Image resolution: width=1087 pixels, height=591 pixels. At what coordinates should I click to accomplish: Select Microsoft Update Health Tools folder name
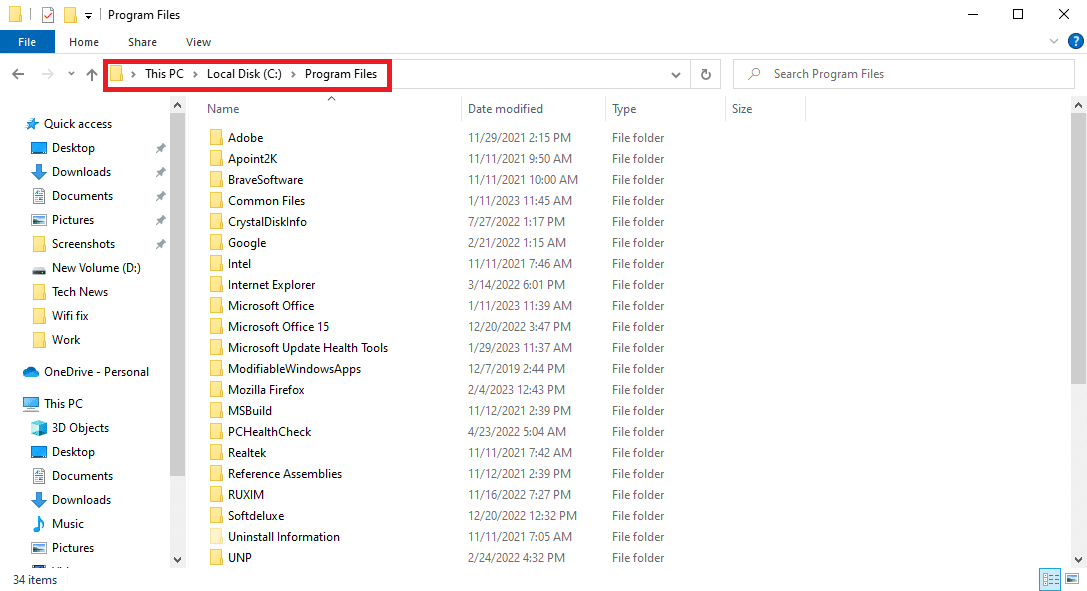pyautogui.click(x=308, y=348)
